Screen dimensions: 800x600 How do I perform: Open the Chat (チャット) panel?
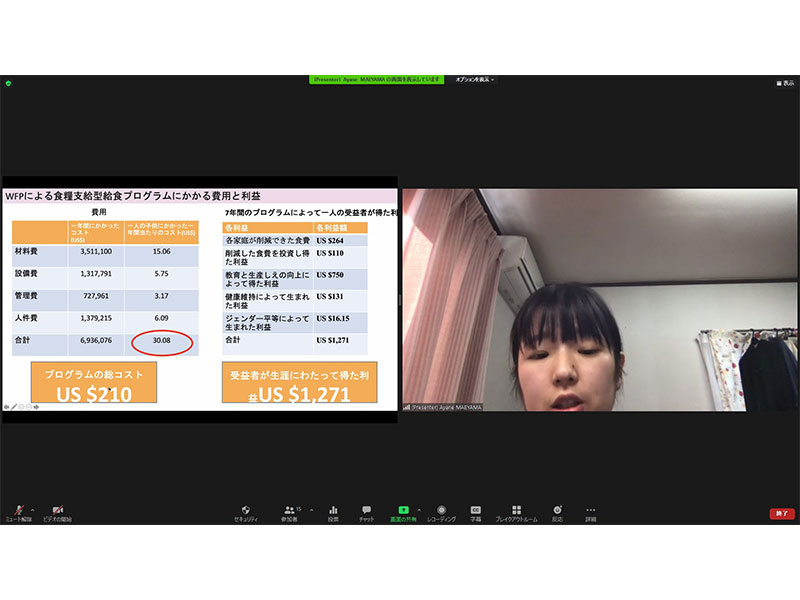367,510
